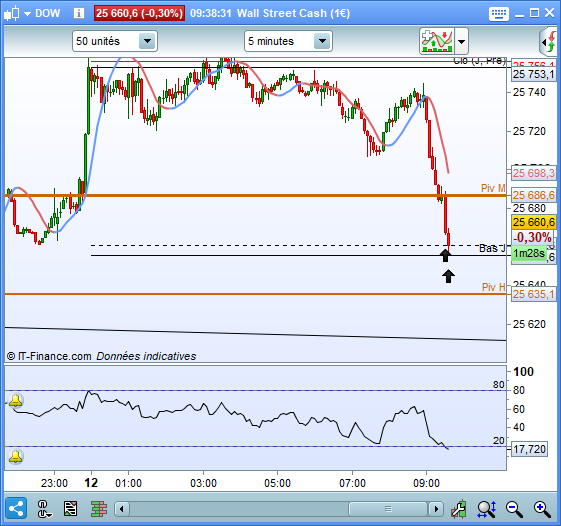Click the Piv M pivot line label
Screen dimensions: 561x526
tap(493, 188)
